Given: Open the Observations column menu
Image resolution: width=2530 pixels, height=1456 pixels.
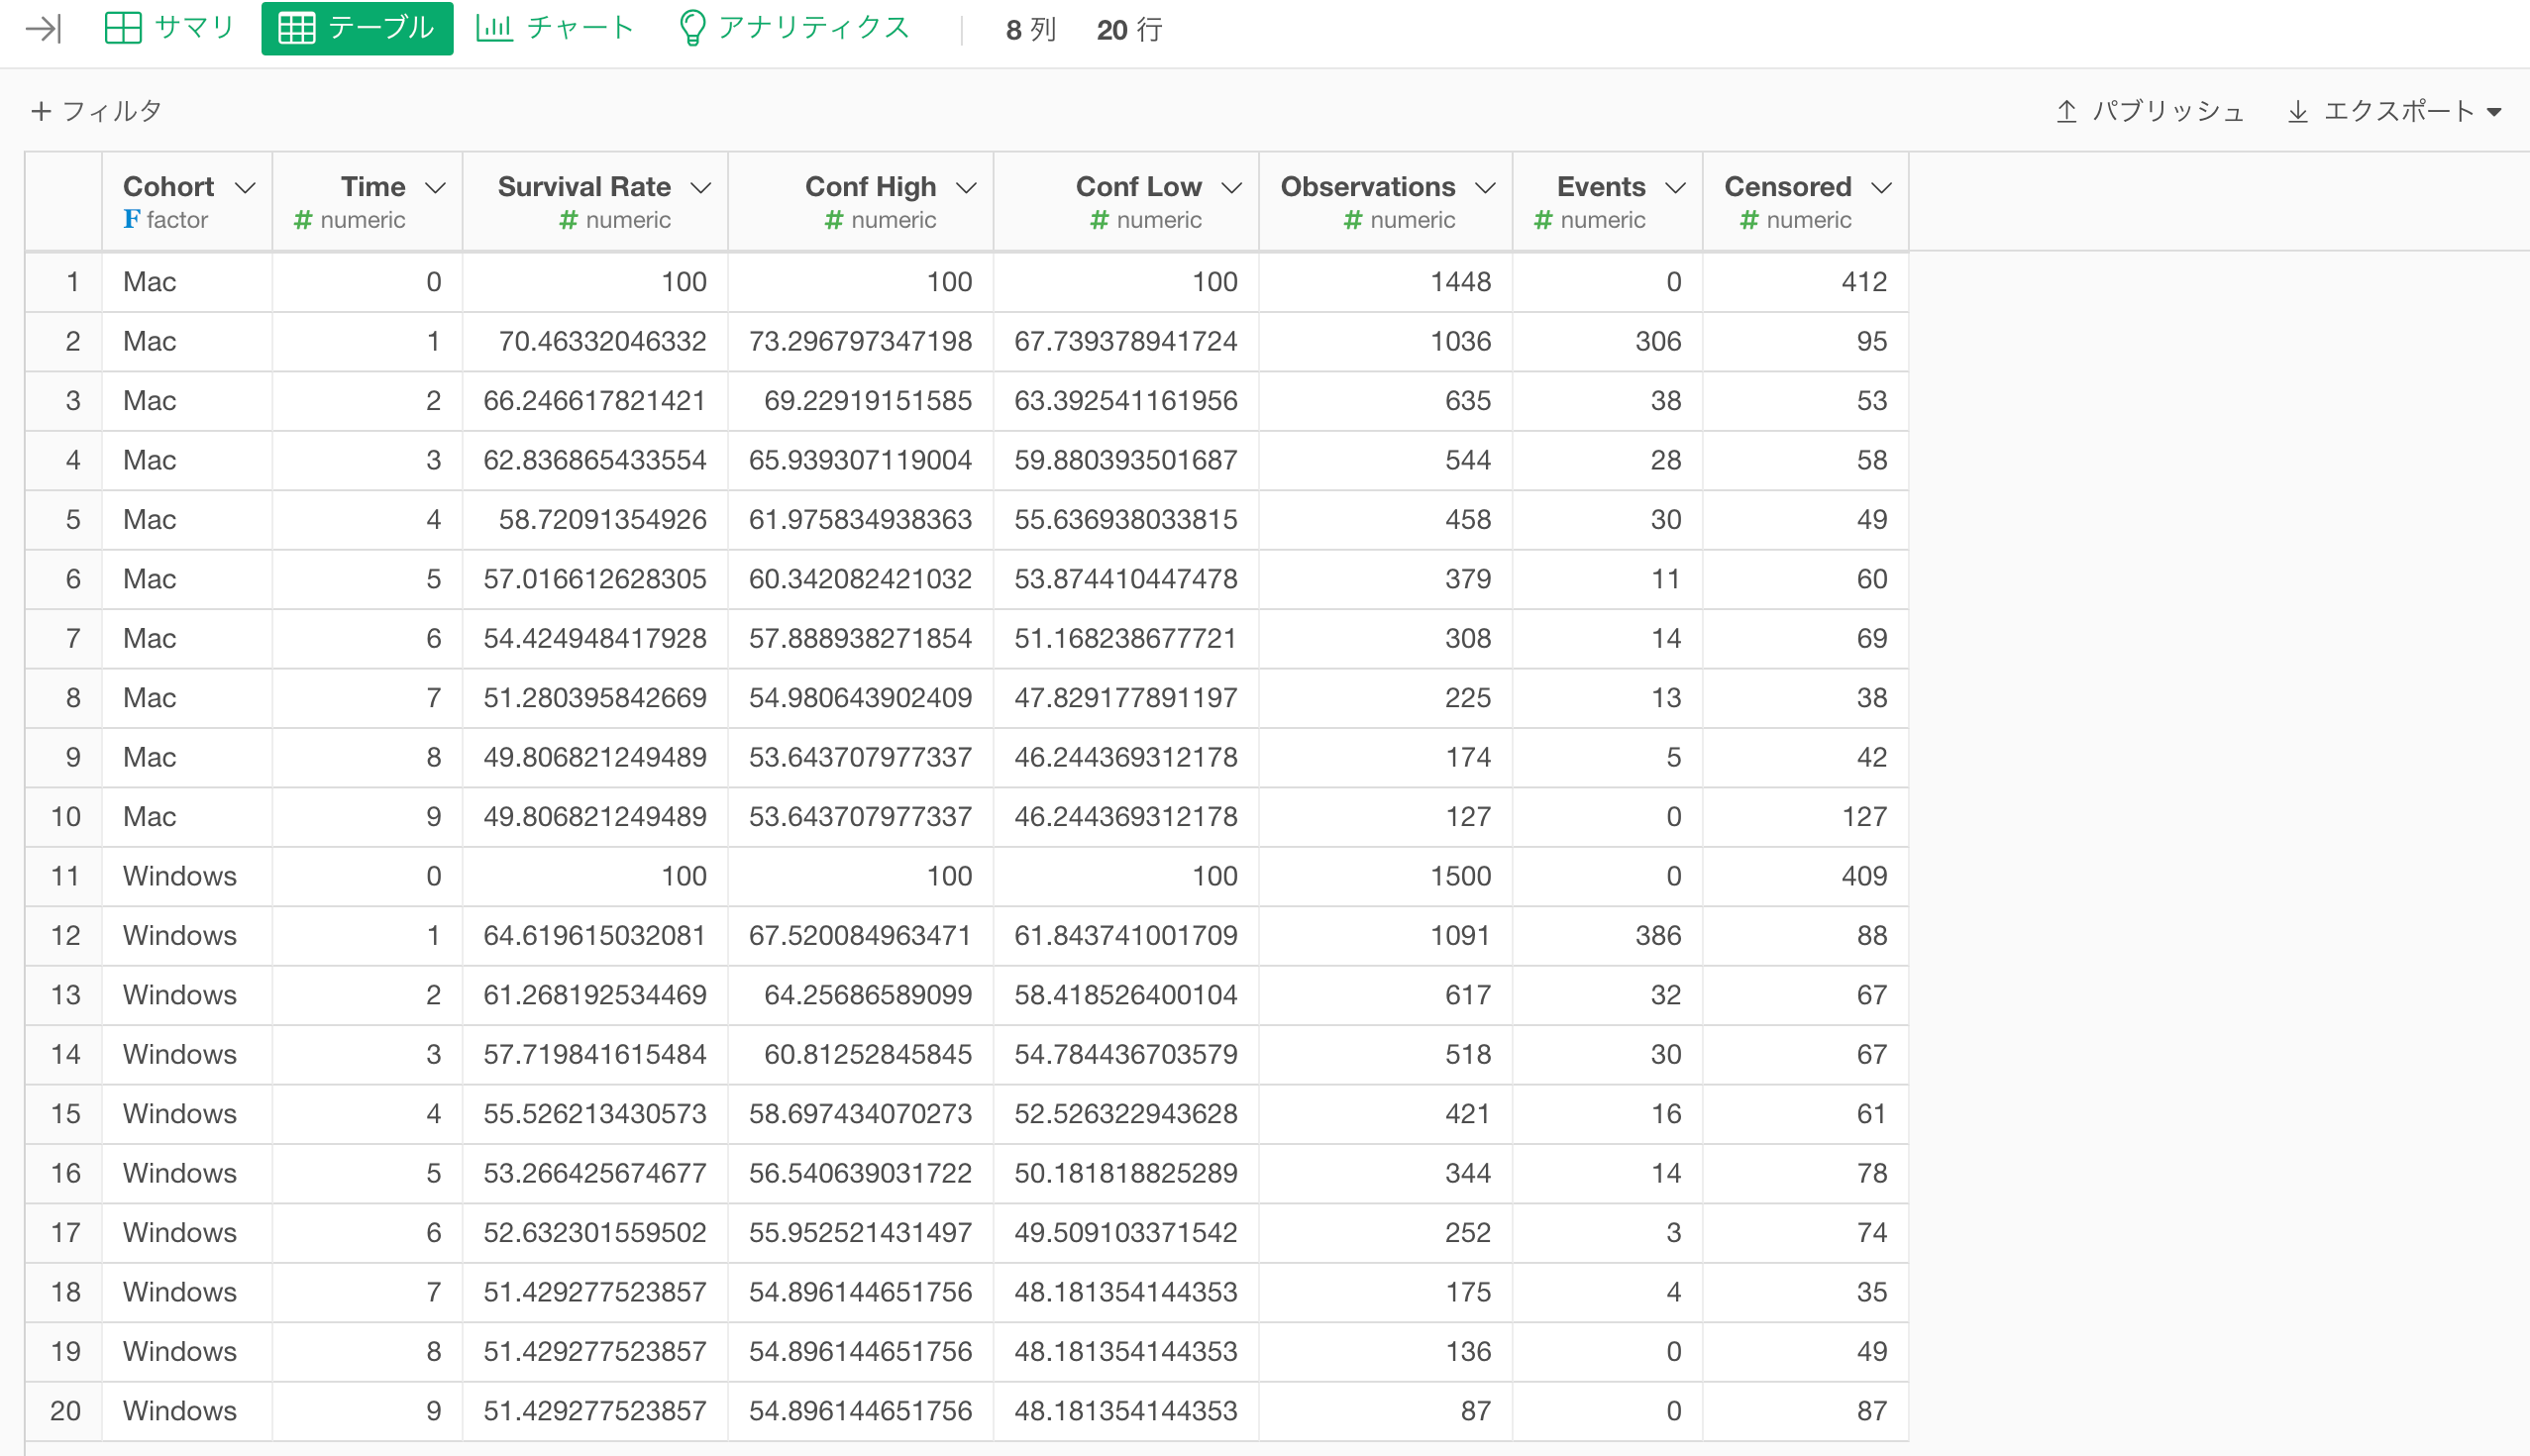Looking at the screenshot, I should (1486, 188).
